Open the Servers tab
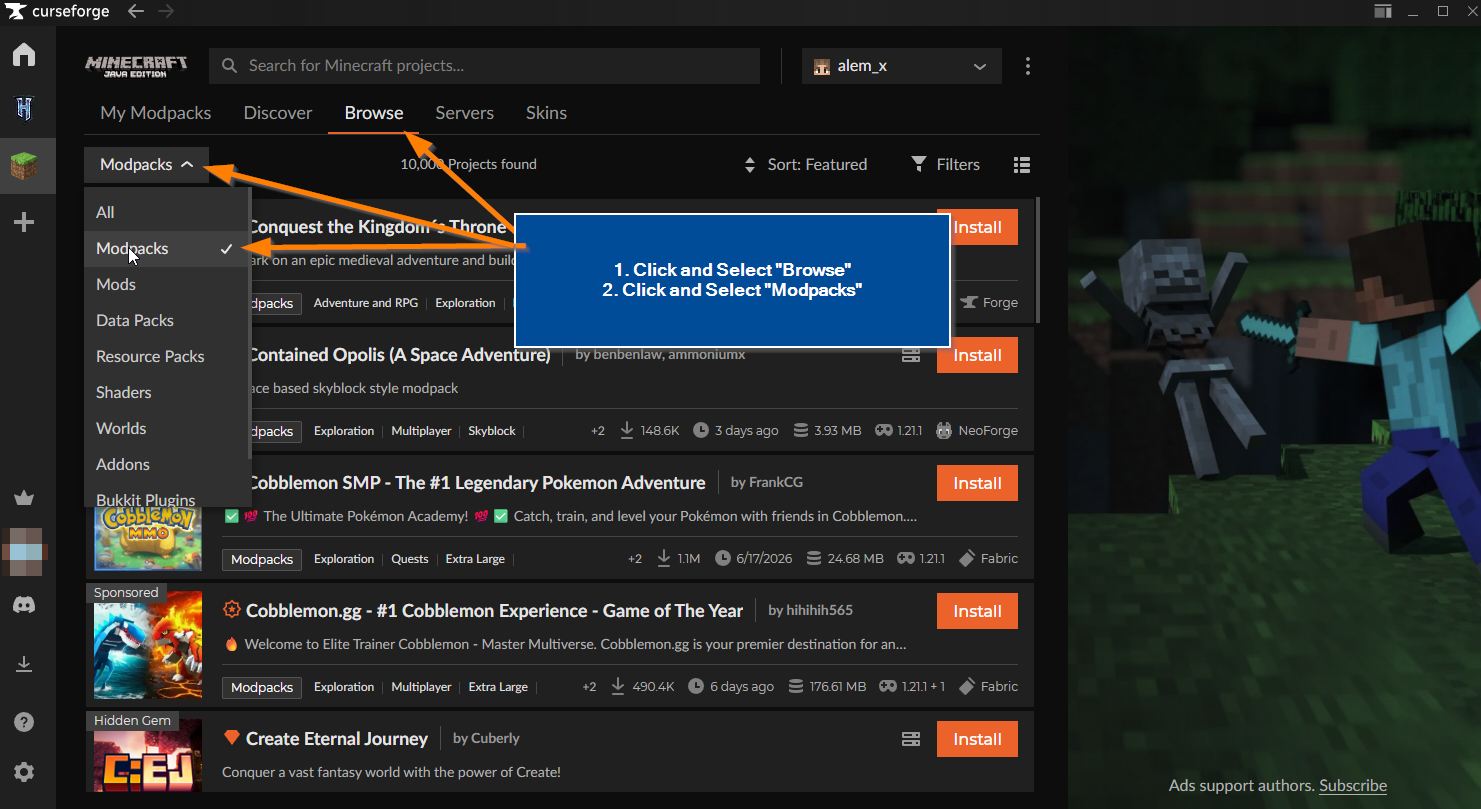This screenshot has height=809, width=1481. (464, 113)
